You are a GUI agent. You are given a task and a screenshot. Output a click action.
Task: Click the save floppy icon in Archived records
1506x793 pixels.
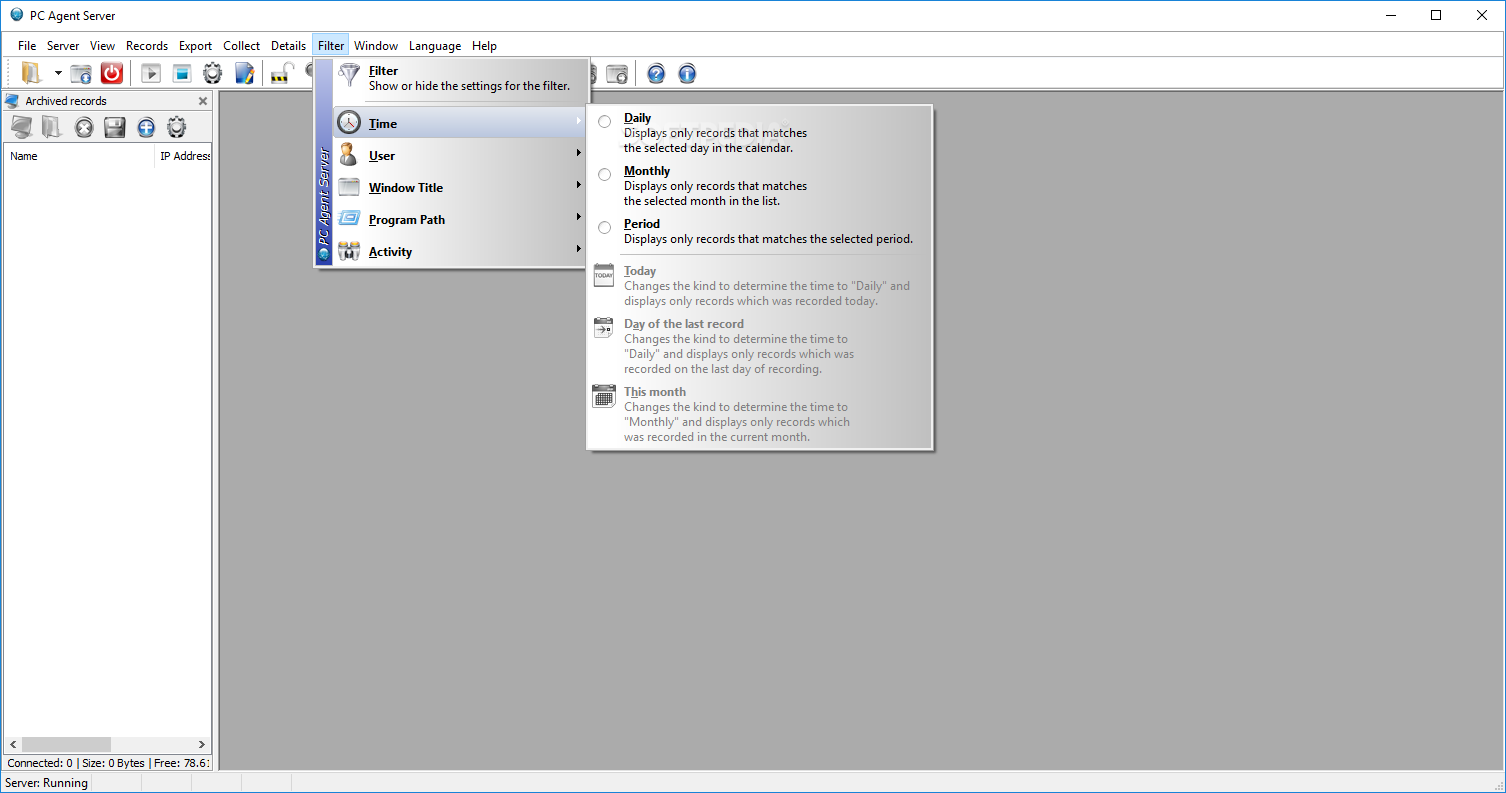point(115,127)
